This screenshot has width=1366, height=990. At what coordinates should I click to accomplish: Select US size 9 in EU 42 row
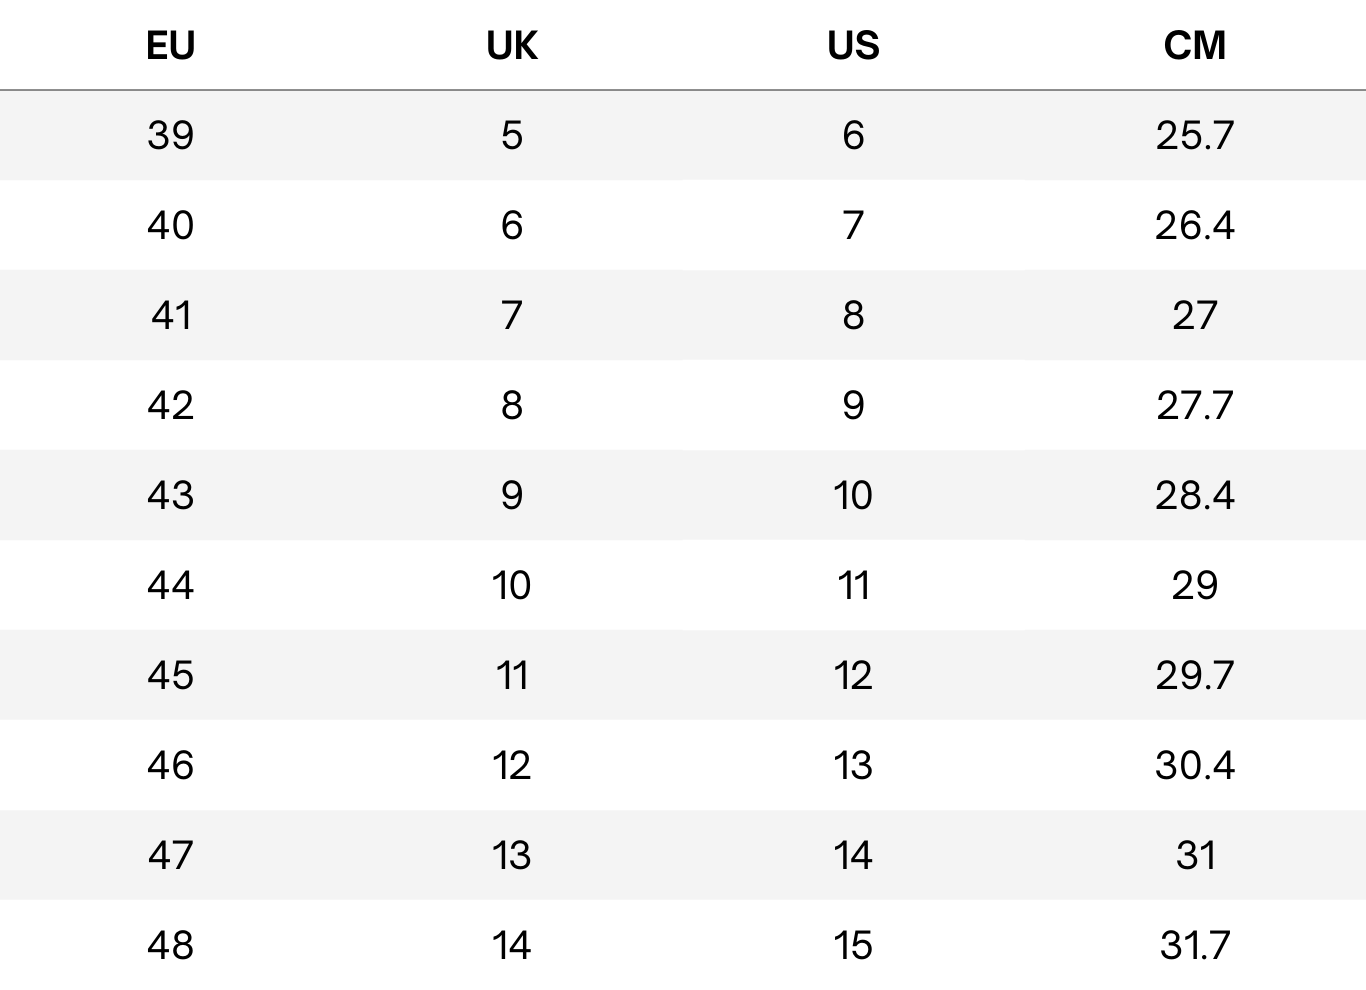(853, 406)
